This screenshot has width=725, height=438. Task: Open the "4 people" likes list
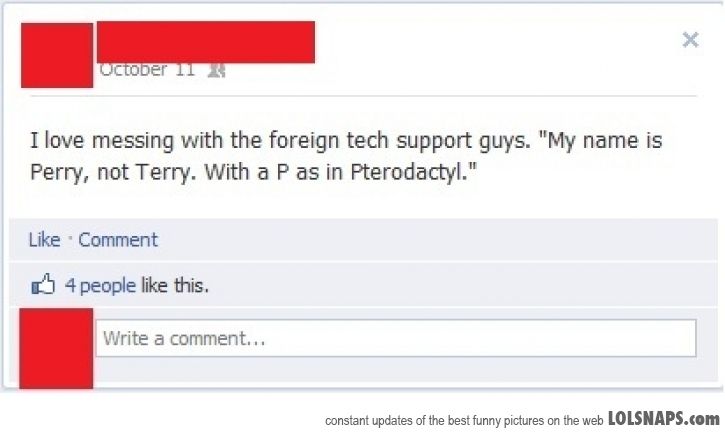click(x=100, y=285)
